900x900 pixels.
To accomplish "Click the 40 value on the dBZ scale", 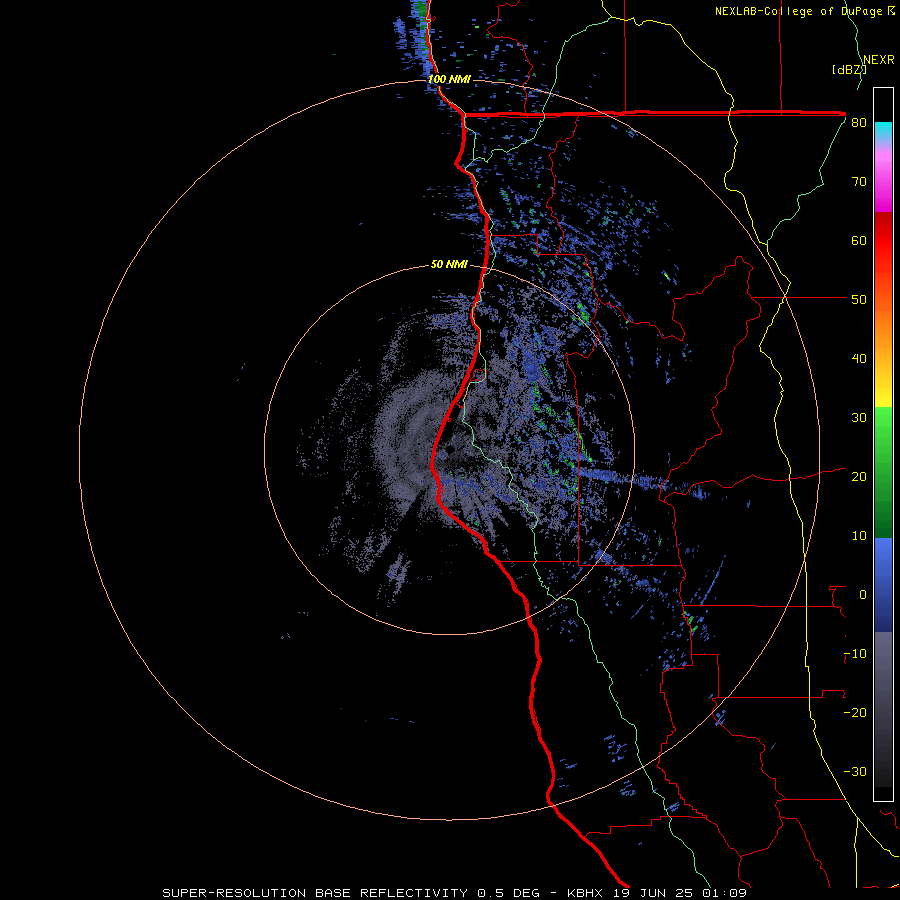I will pyautogui.click(x=859, y=359).
